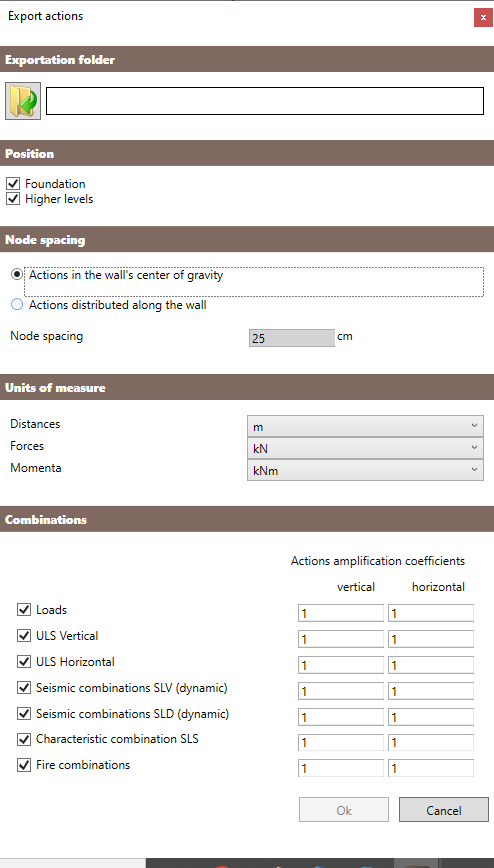Open the Forces unit dropdown
The height and width of the screenshot is (868, 494).
pyautogui.click(x=365, y=448)
